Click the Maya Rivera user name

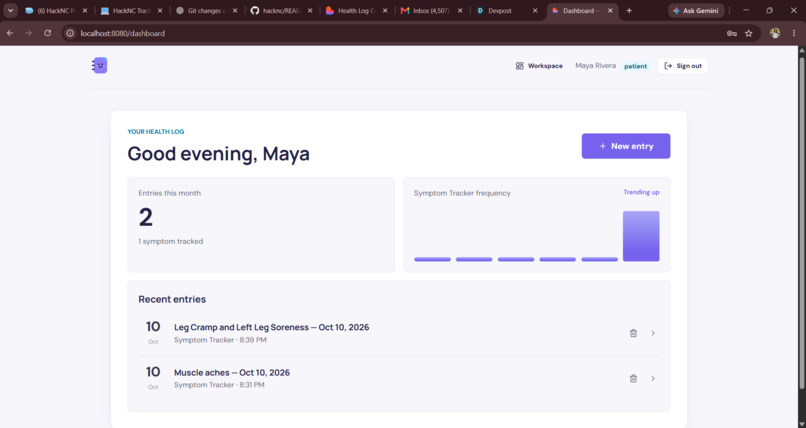(x=595, y=66)
